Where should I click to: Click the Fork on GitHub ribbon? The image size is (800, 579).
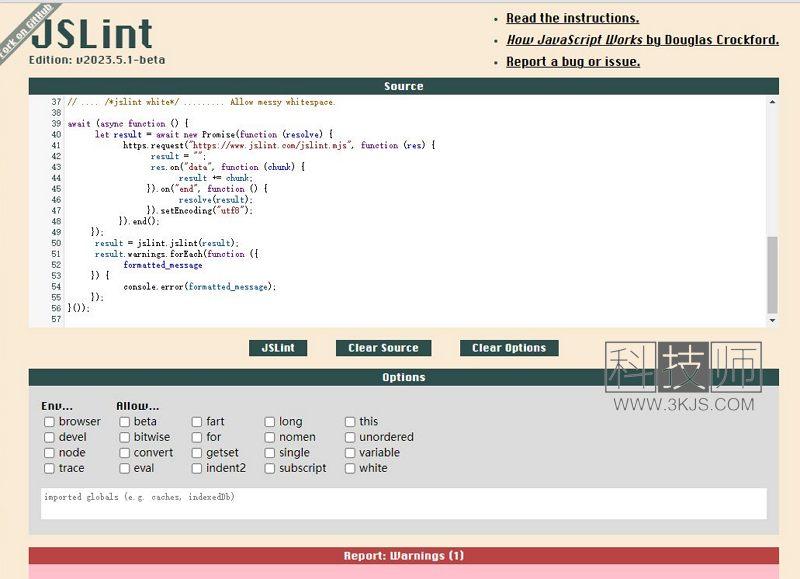click(x=24, y=32)
